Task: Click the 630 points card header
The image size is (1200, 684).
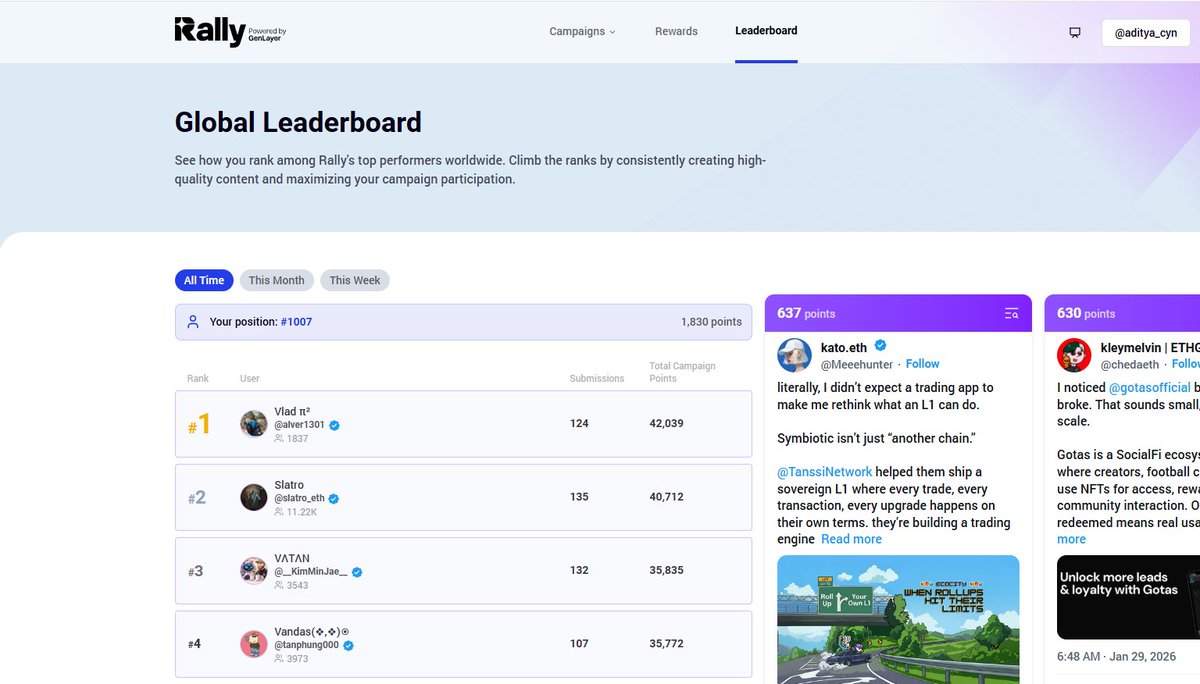Action: point(1122,313)
